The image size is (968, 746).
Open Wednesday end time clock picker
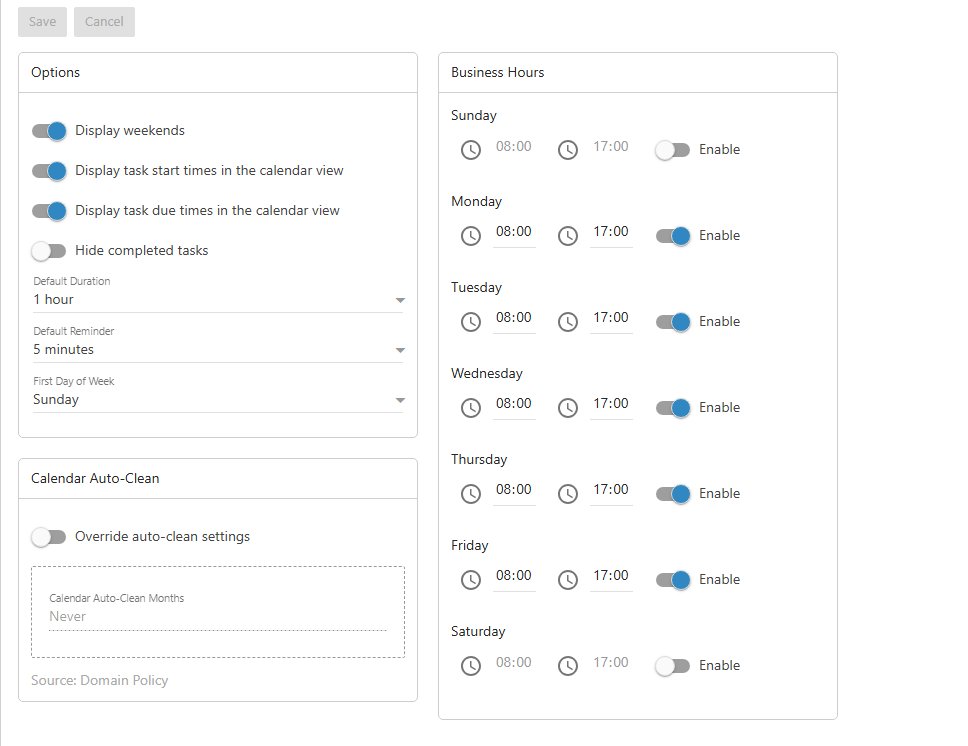pyautogui.click(x=568, y=408)
